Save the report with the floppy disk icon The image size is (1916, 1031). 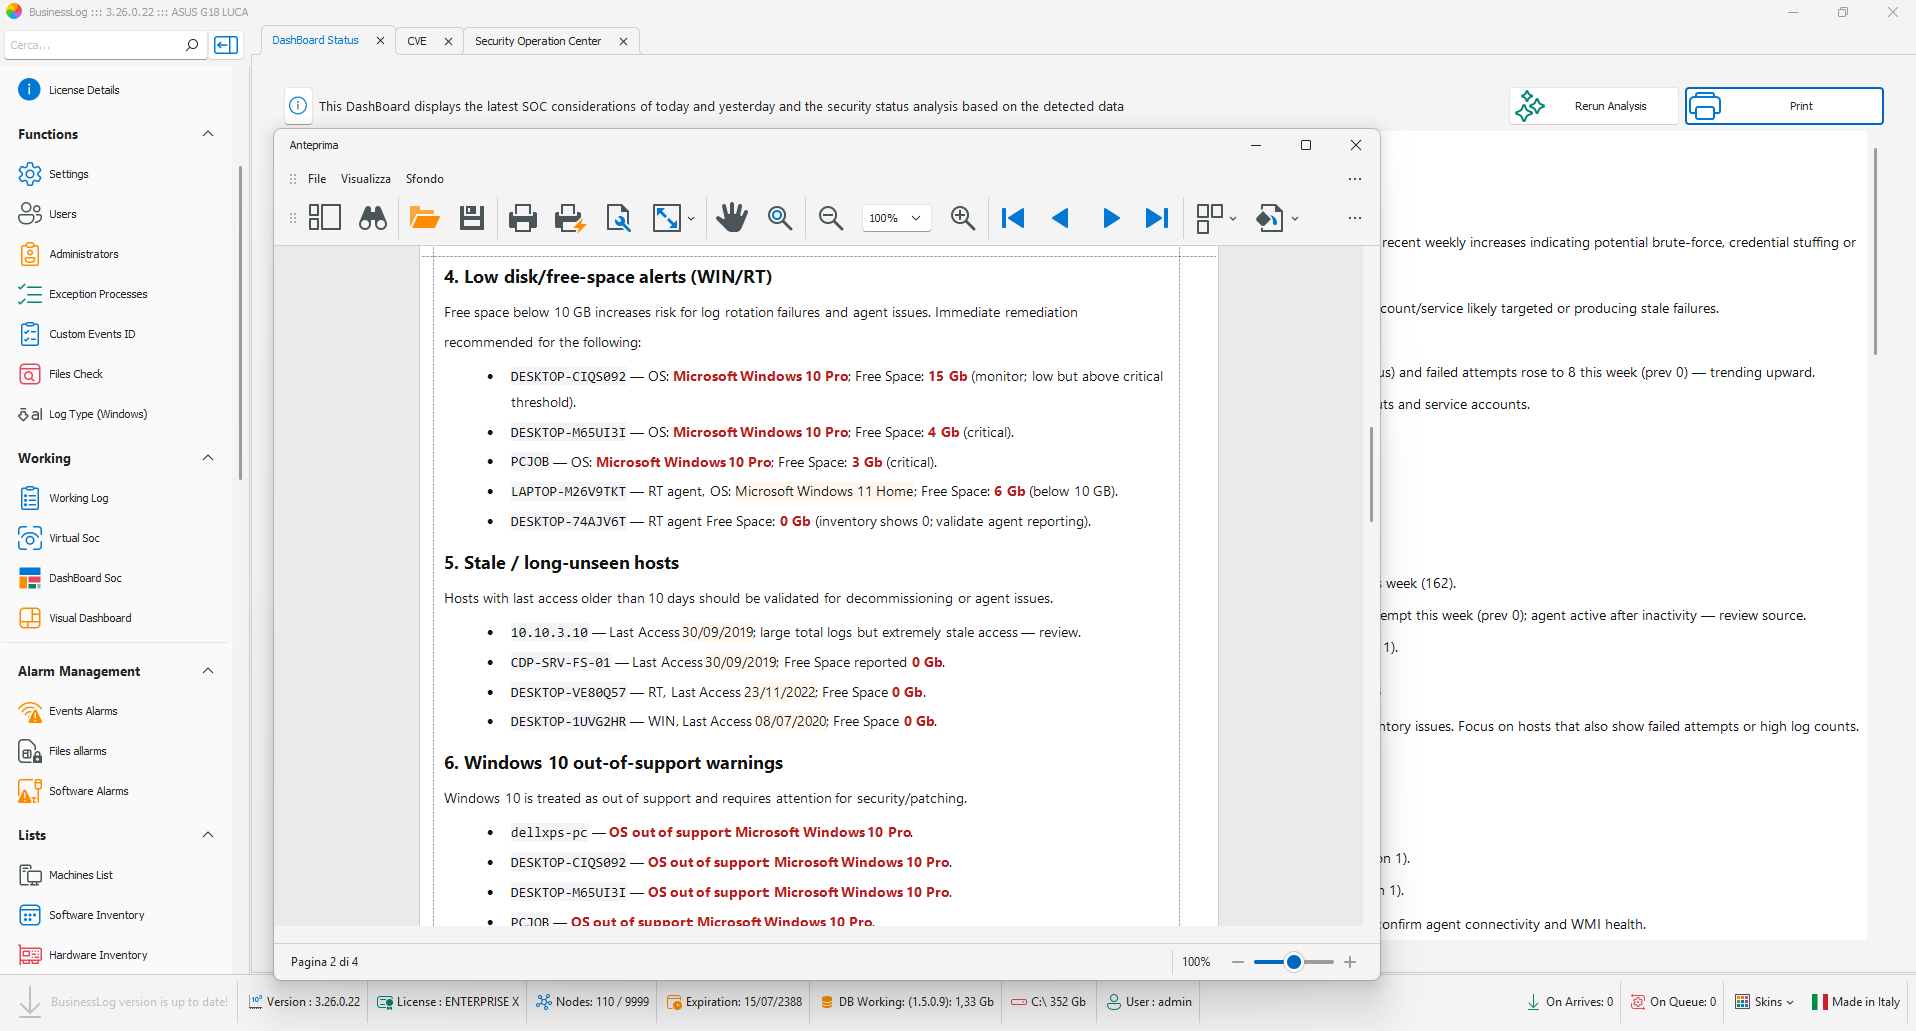pos(472,218)
